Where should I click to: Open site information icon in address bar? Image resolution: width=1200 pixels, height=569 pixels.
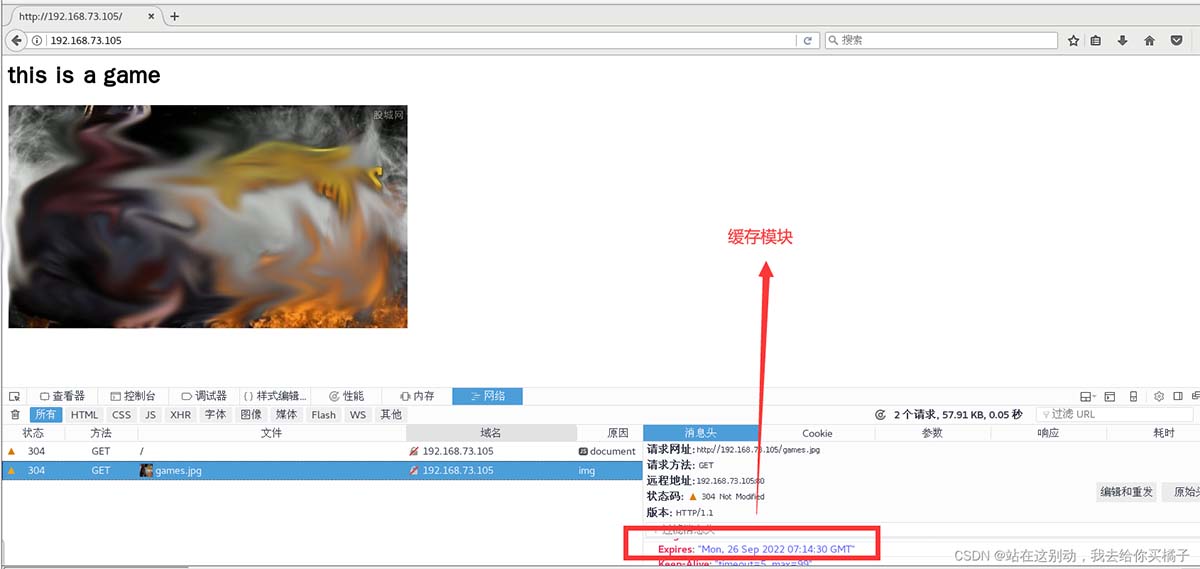click(37, 41)
